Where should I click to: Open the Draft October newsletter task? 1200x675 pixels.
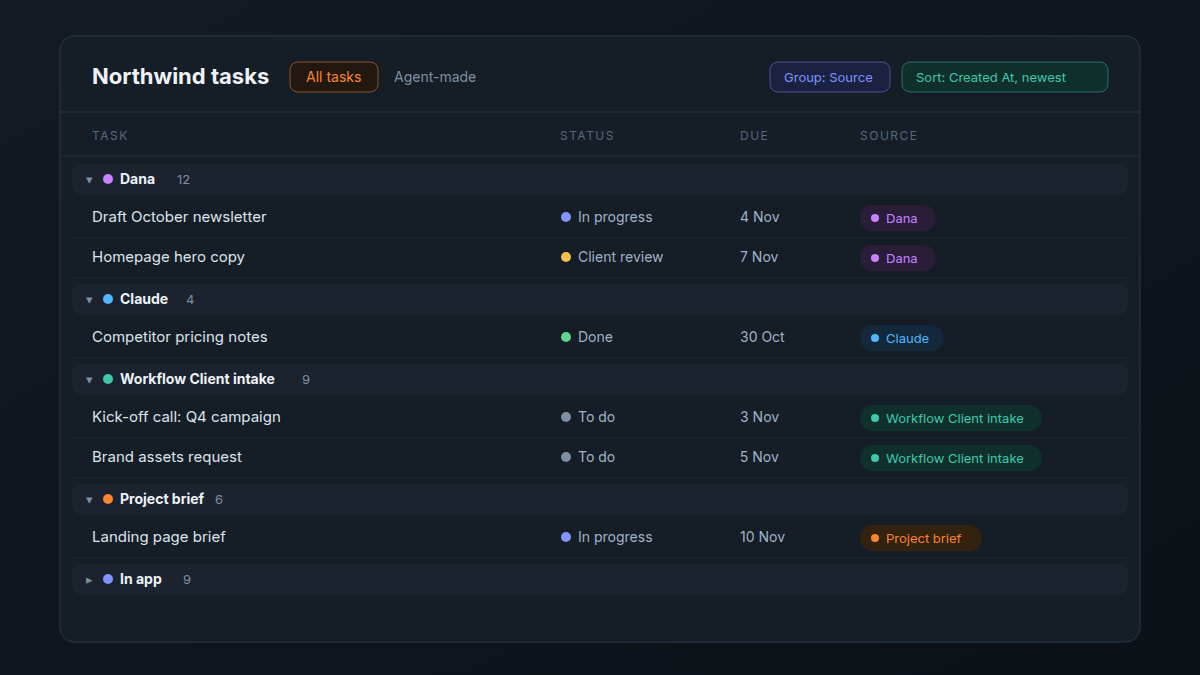pyautogui.click(x=179, y=217)
